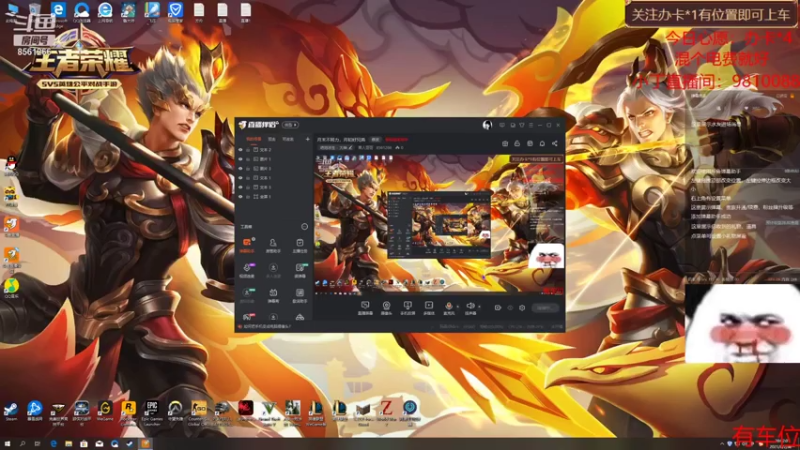Image resolution: width=800 pixels, height=450 pixels.
Task: Open the person-silhouette tool in toolbox first row
Action: 273,244
